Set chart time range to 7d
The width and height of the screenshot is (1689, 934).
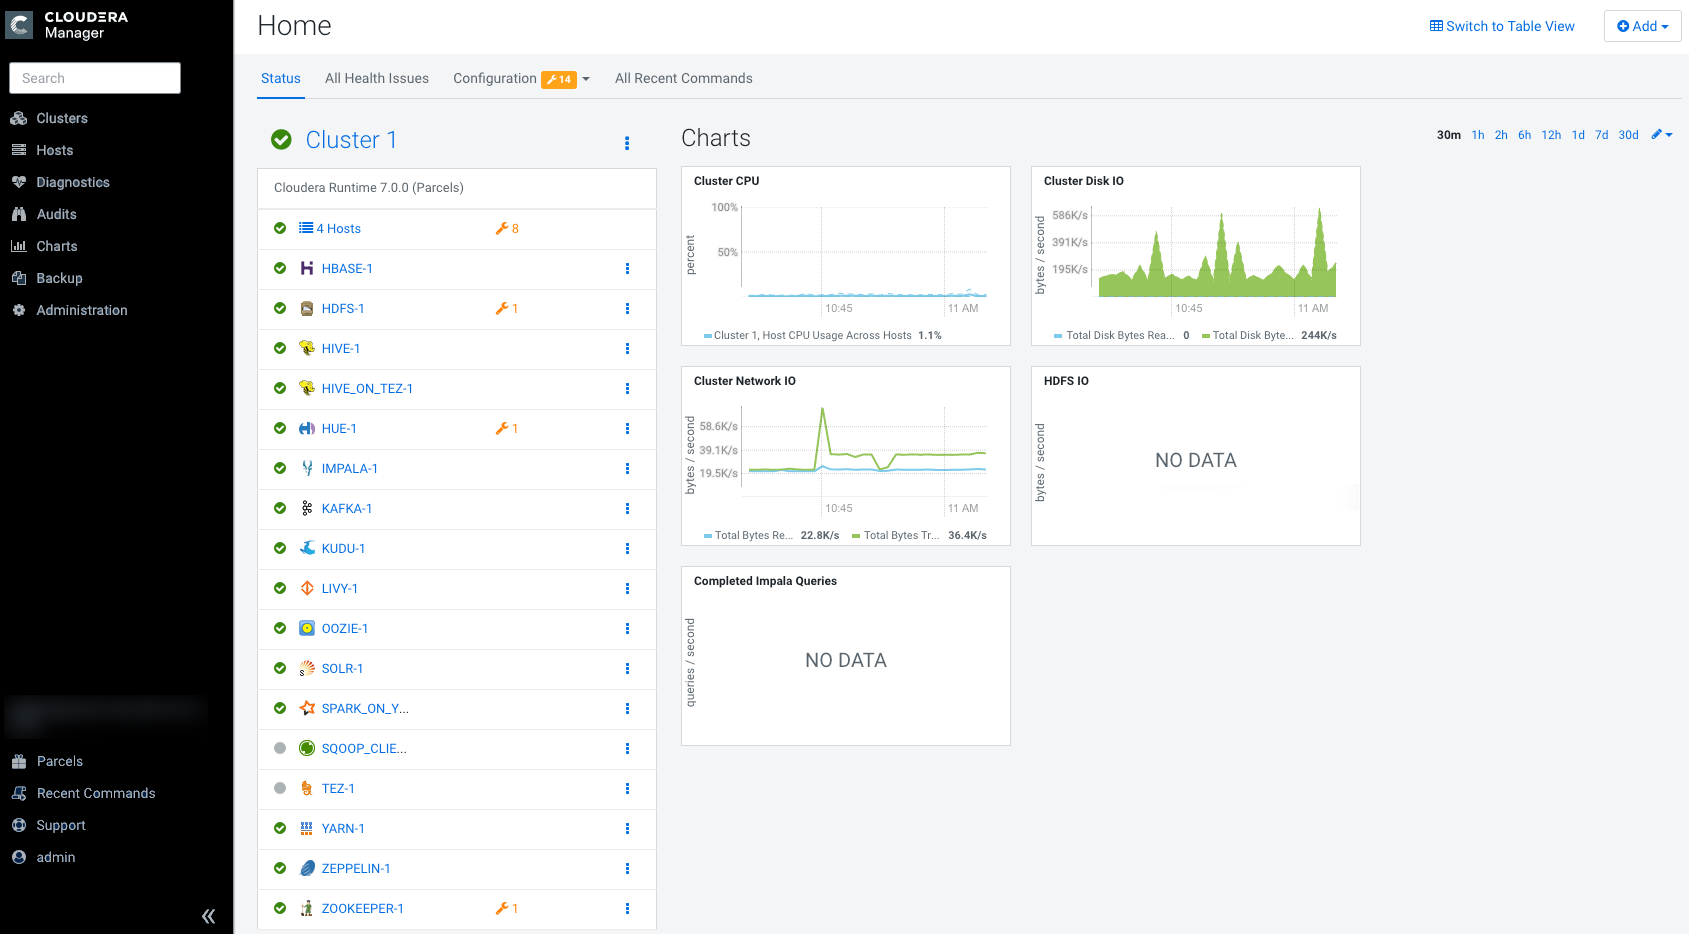pyautogui.click(x=1601, y=135)
